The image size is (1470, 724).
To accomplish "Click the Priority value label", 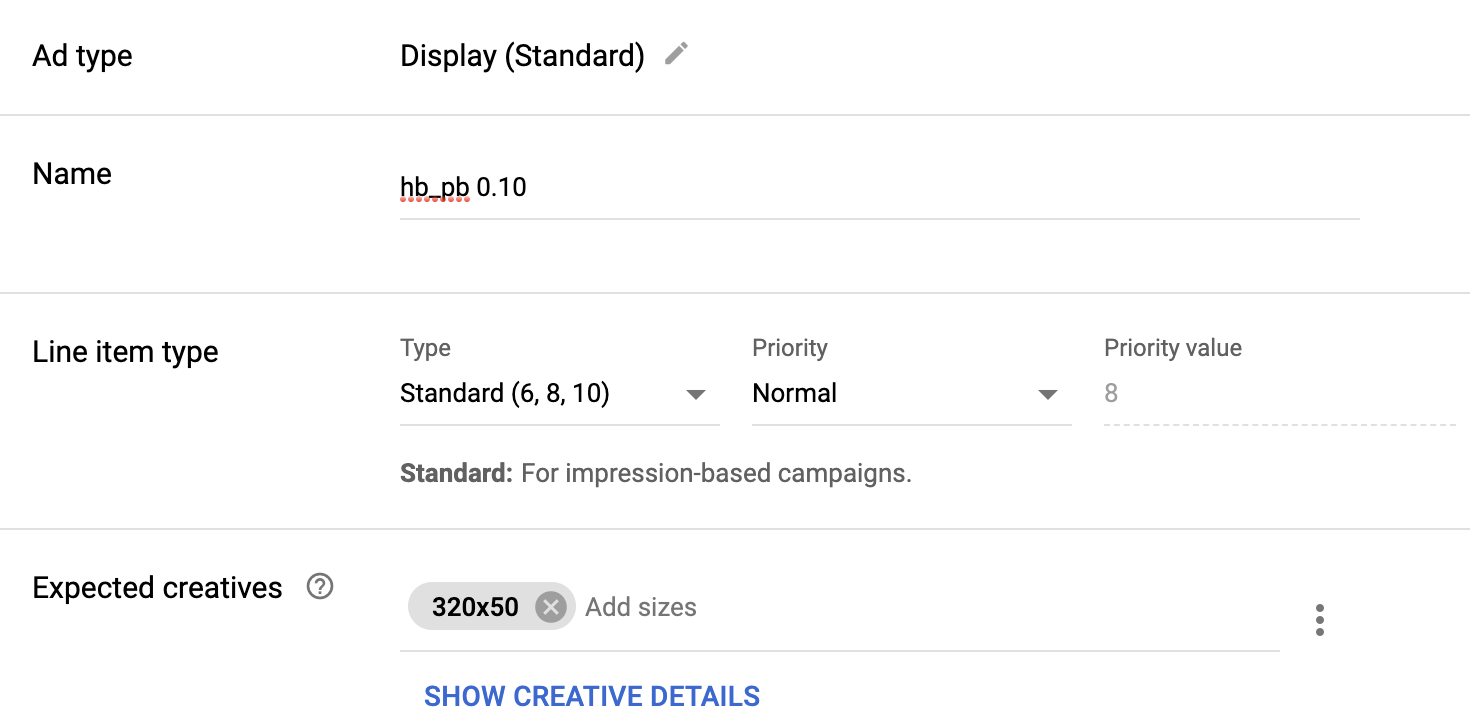I will (x=1172, y=348).
